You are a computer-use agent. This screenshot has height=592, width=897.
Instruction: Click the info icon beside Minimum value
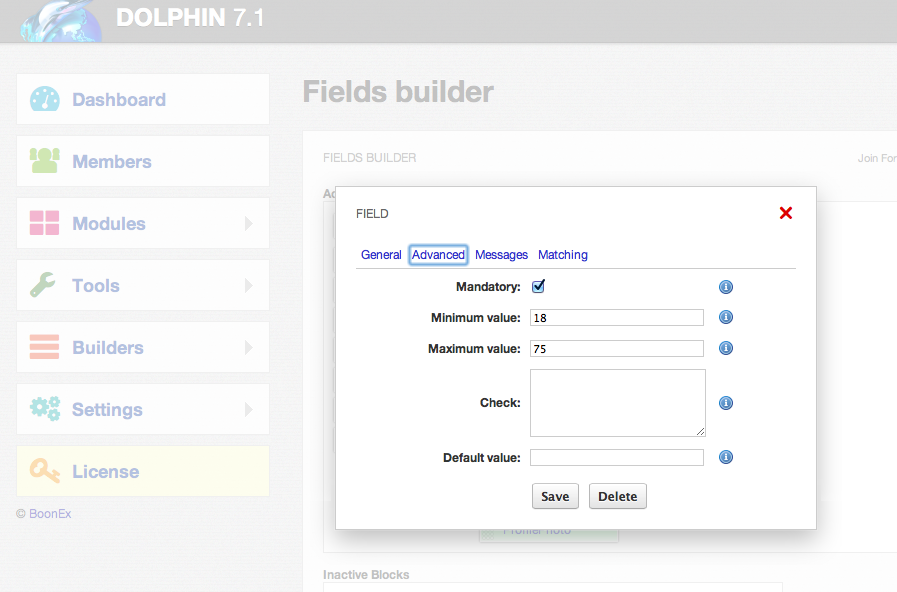click(x=726, y=318)
